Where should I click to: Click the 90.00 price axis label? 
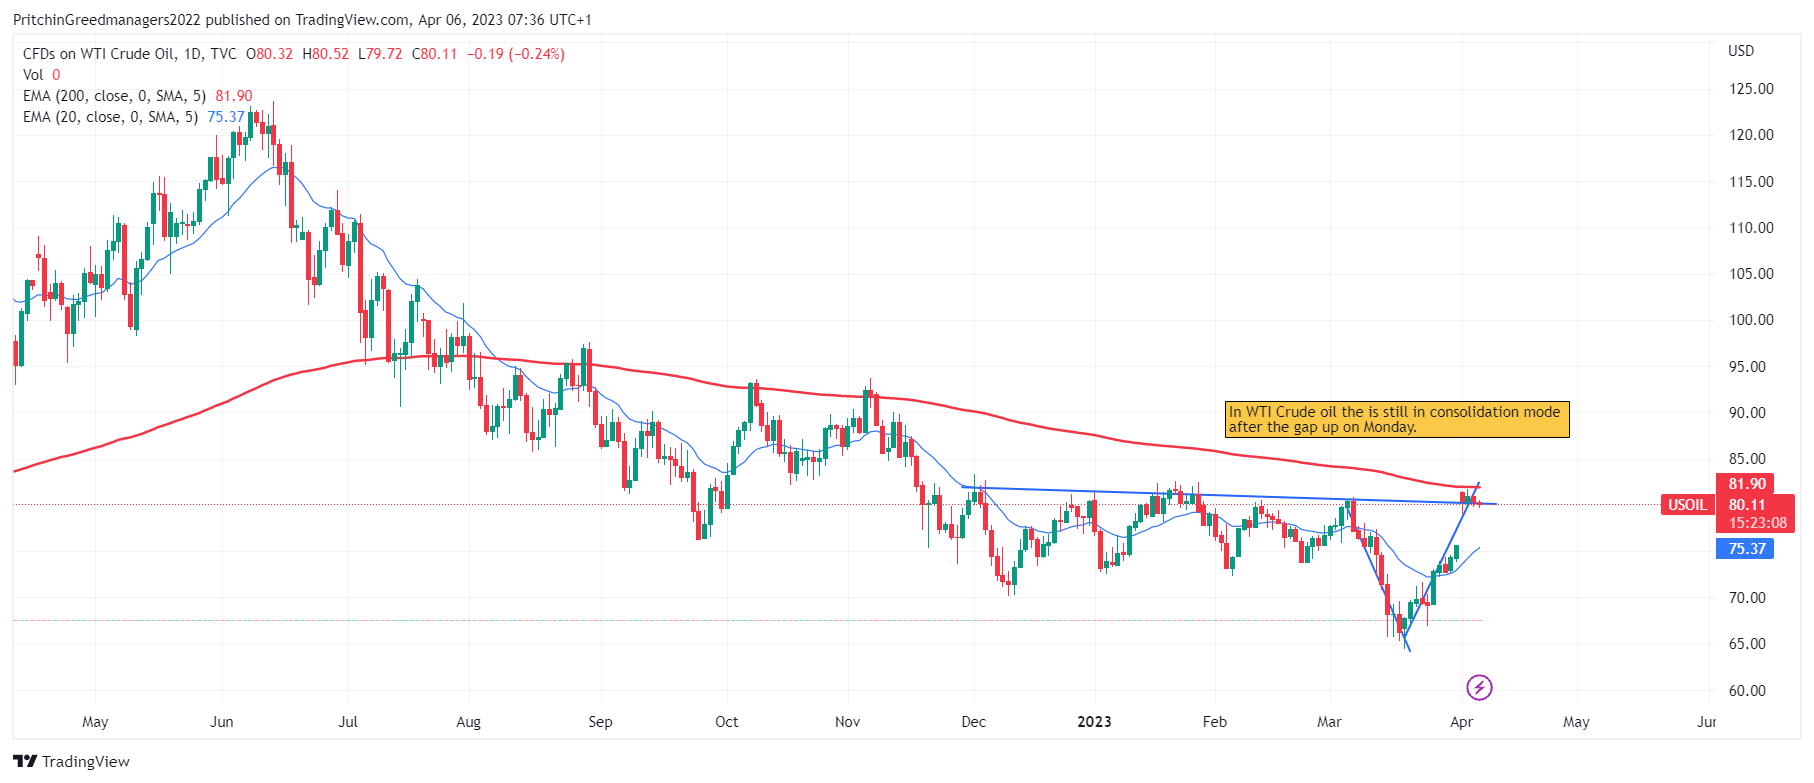(1747, 413)
